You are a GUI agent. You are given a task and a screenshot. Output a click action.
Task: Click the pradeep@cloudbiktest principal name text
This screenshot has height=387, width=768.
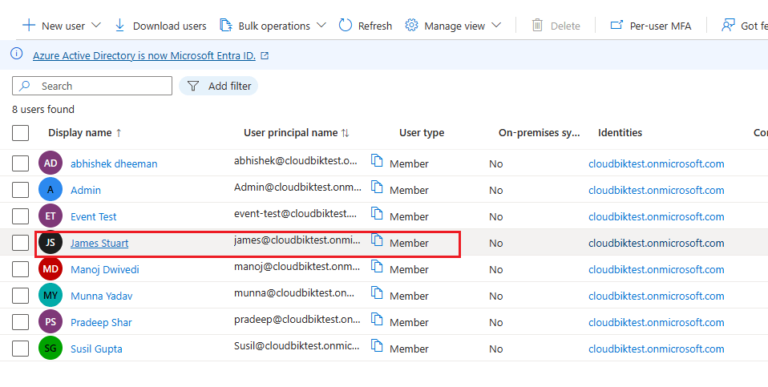click(x=297, y=319)
